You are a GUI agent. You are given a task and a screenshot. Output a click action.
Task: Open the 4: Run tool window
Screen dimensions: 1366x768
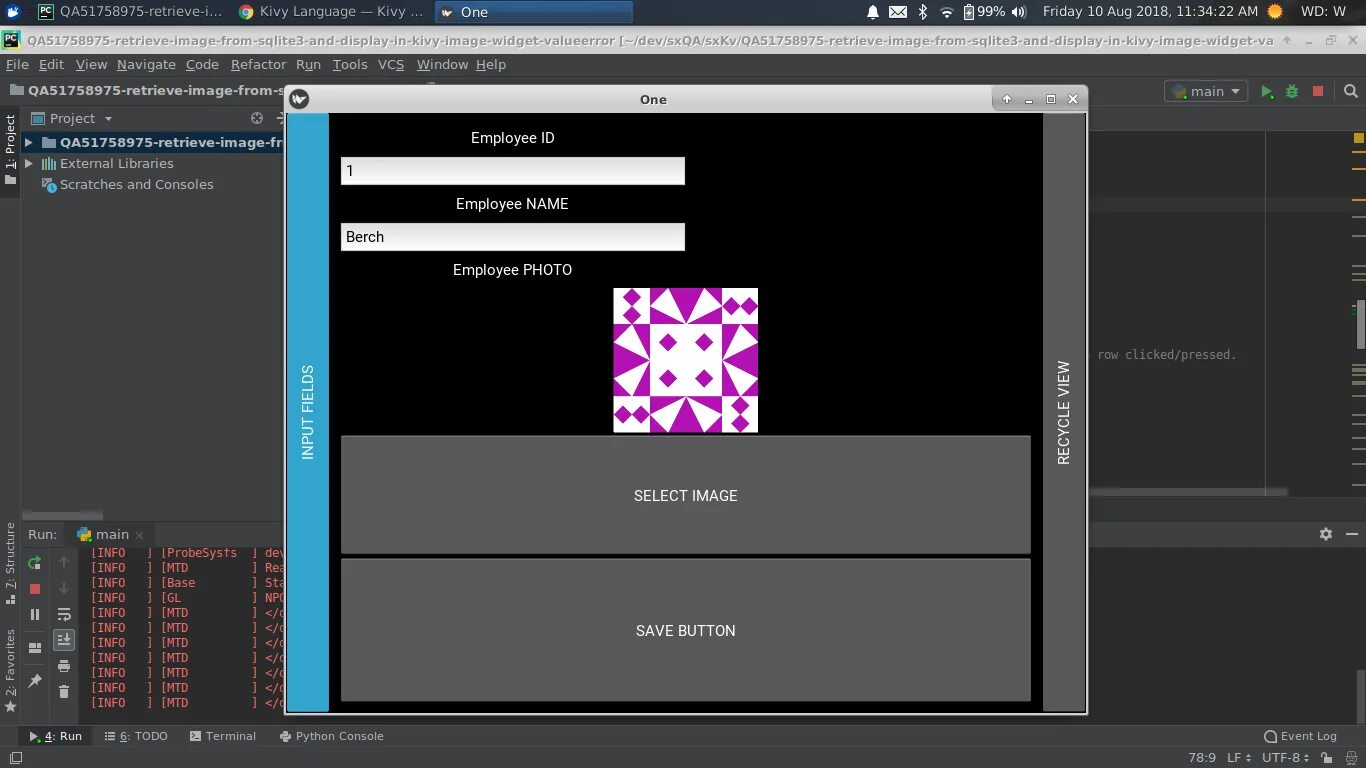pos(56,736)
